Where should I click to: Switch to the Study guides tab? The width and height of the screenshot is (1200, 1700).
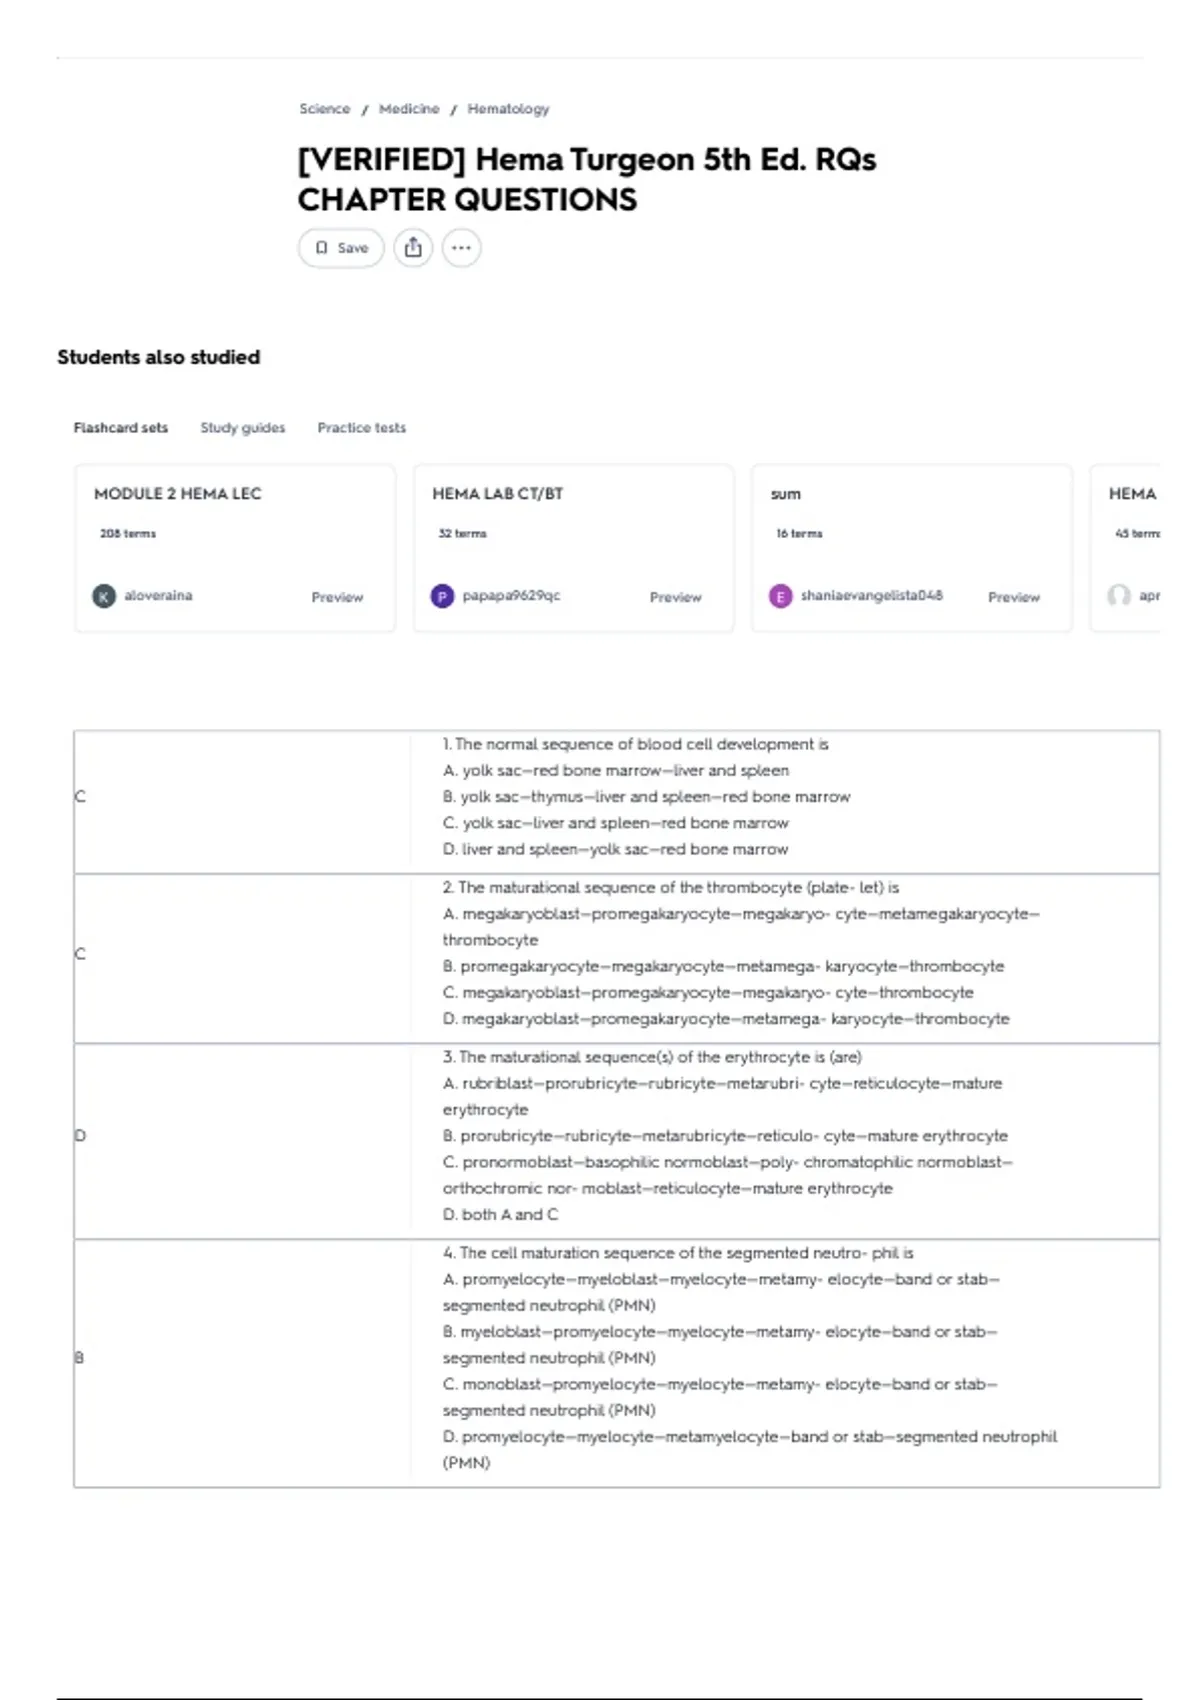click(243, 428)
